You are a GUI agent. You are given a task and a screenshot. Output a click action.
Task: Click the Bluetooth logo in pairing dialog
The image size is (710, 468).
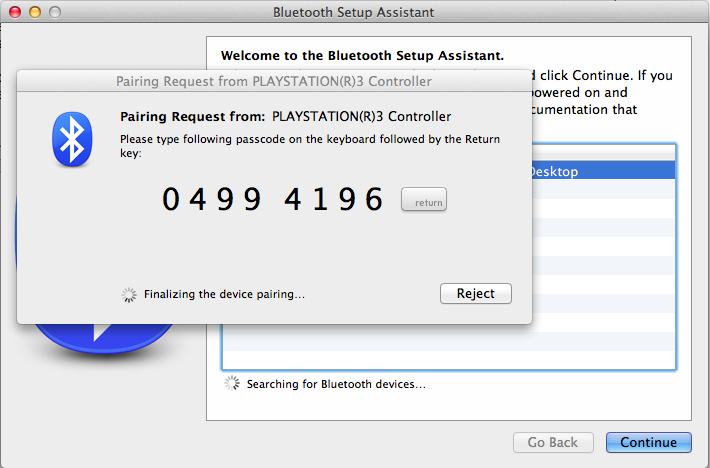[72, 139]
